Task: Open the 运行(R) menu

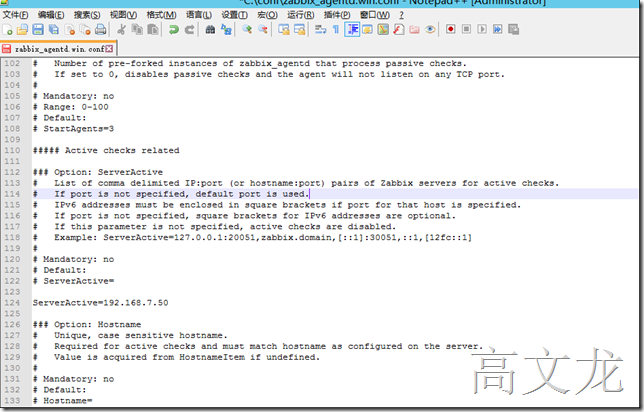Action: [301, 15]
